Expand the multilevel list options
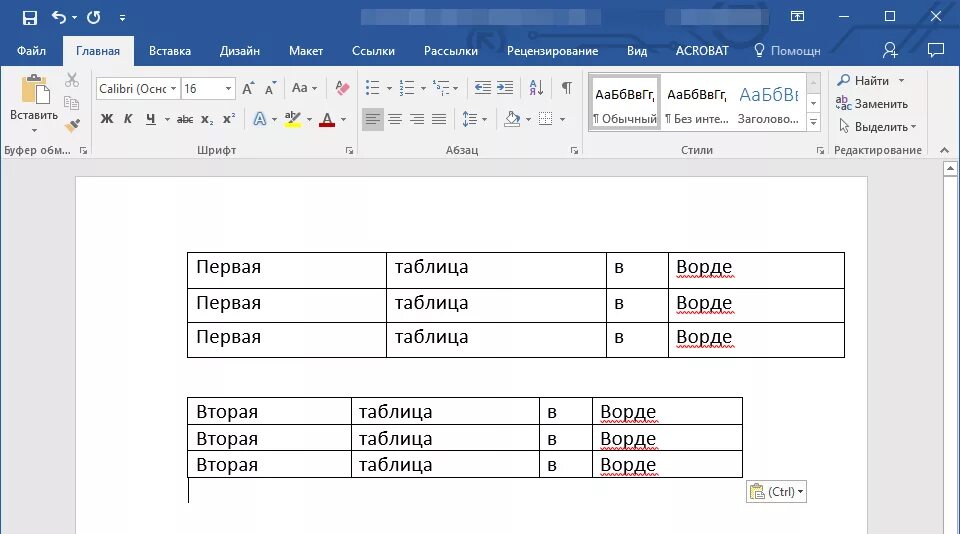 (x=456, y=88)
